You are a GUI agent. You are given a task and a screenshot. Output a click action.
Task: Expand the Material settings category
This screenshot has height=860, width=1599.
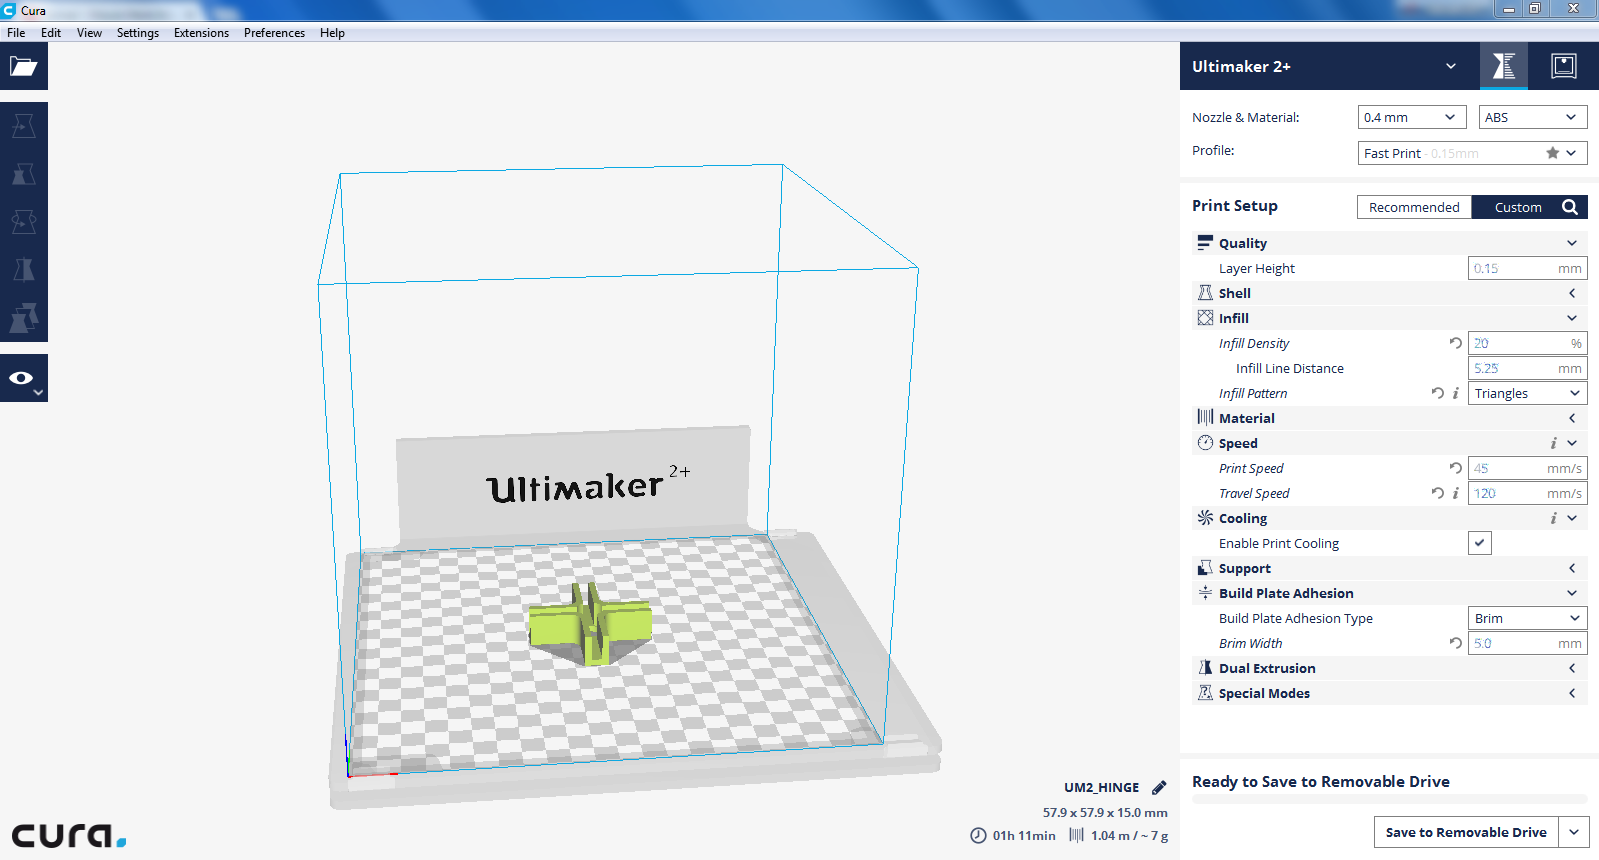[1390, 418]
